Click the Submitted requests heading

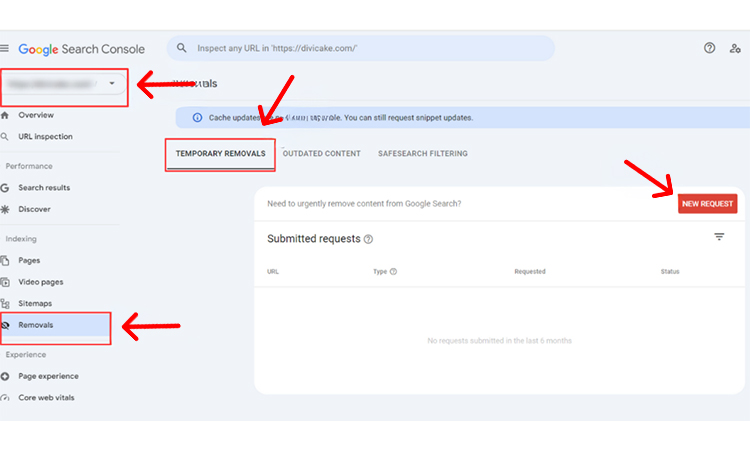pos(314,239)
